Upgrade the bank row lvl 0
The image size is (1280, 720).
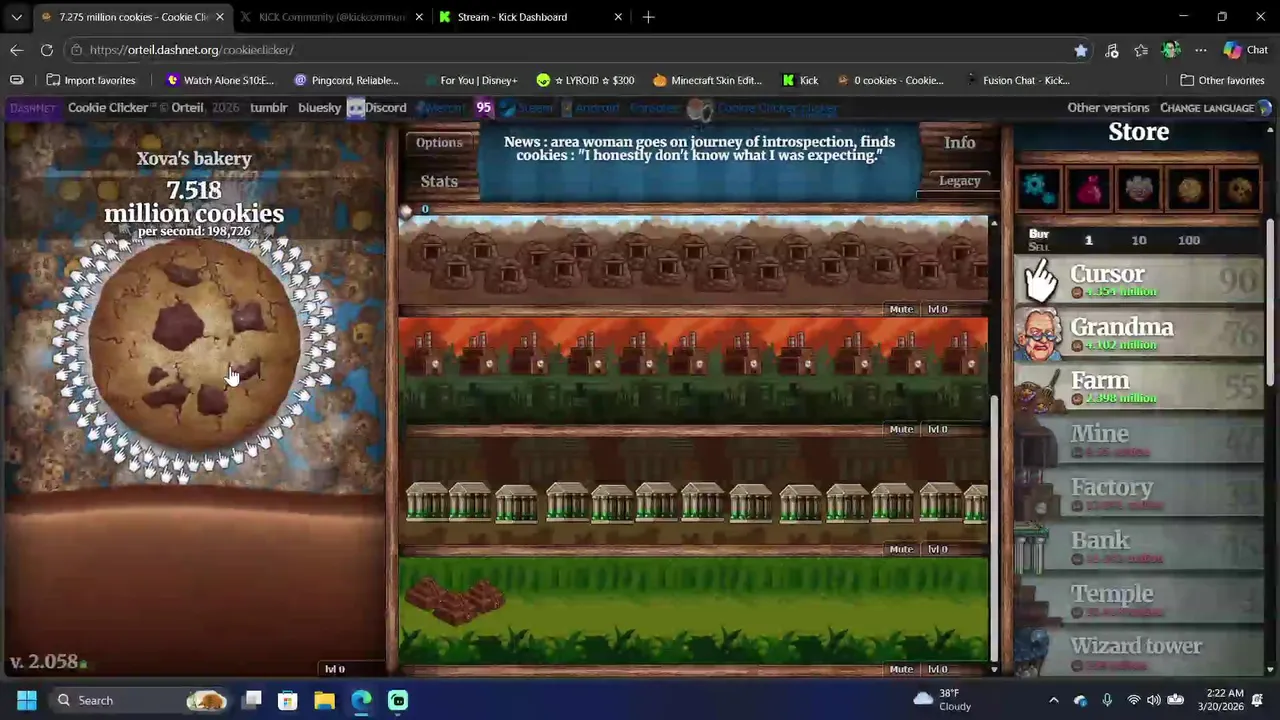pyautogui.click(x=937, y=549)
